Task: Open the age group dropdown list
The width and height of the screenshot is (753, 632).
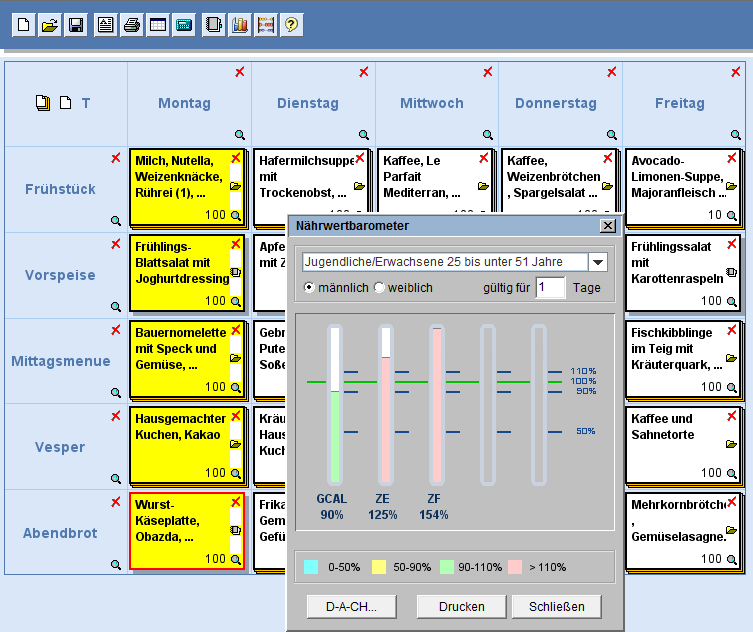Action: [x=597, y=262]
